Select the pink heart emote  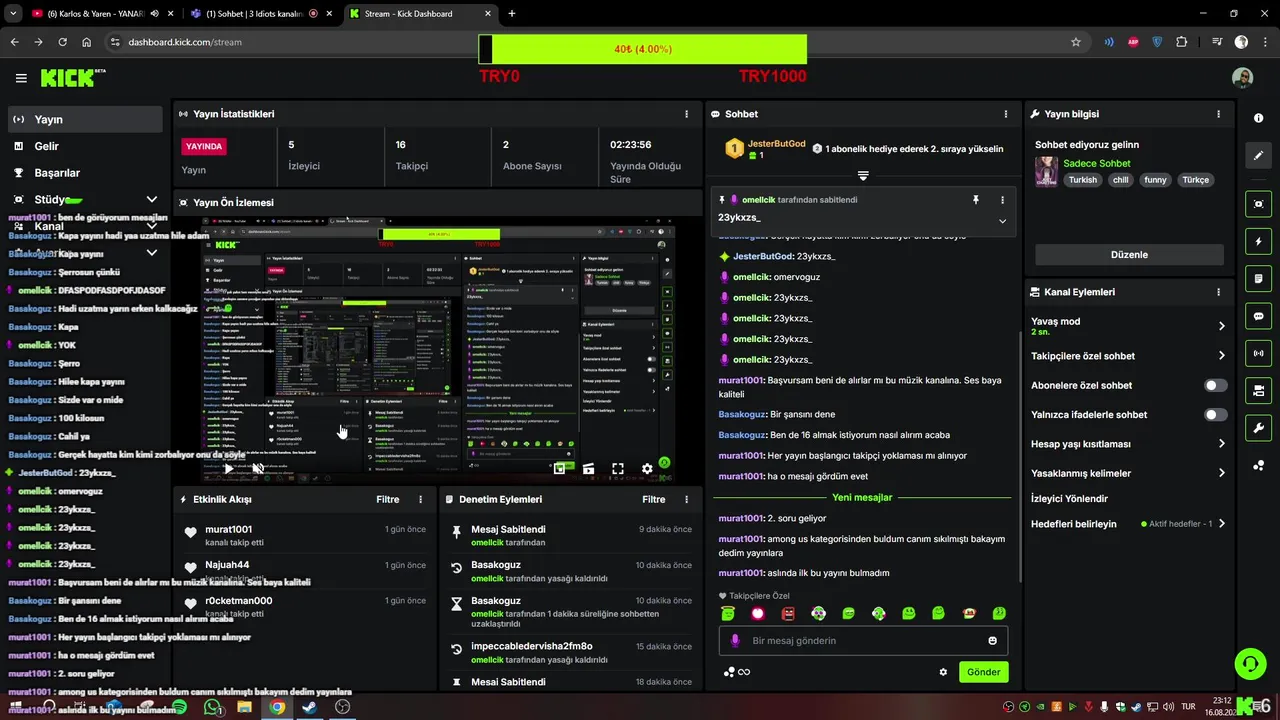[x=758, y=614]
